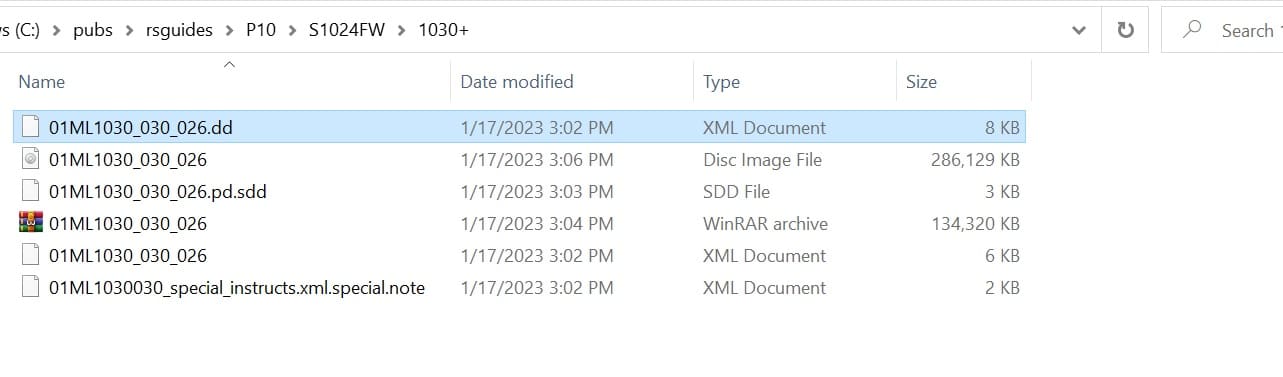Expand the chevron after rsguides in breadcrumb

pyautogui.click(x=229, y=30)
